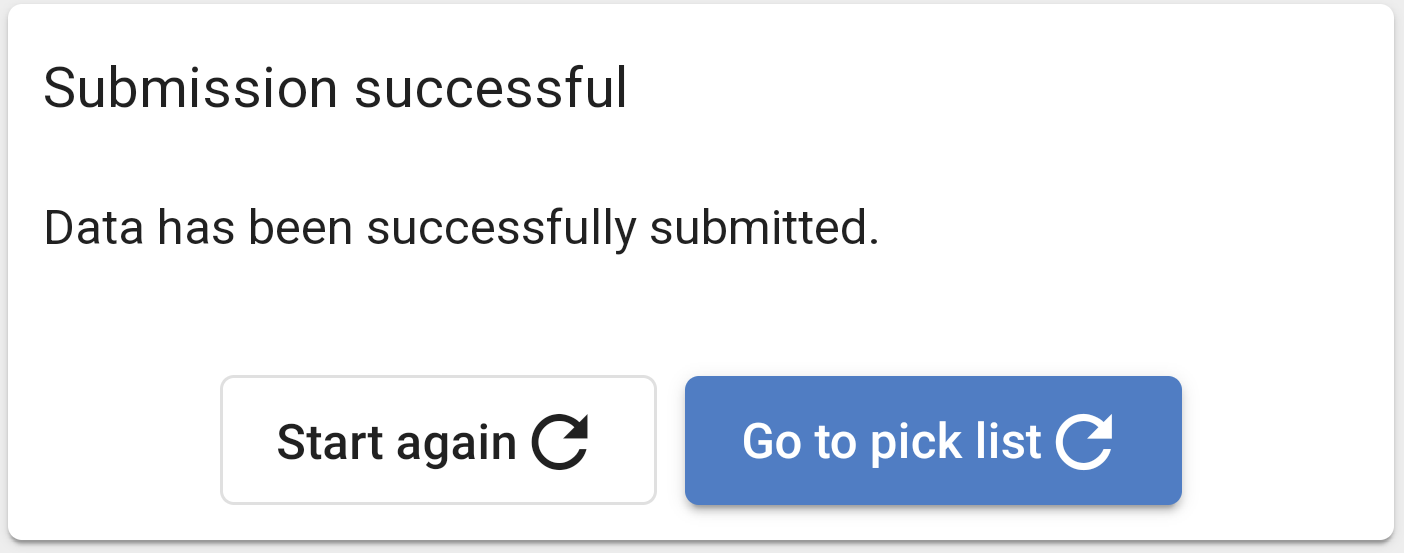Screen dimensions: 1404x553
Task: Click the word "Submission" in the heading
Action: 190,88
